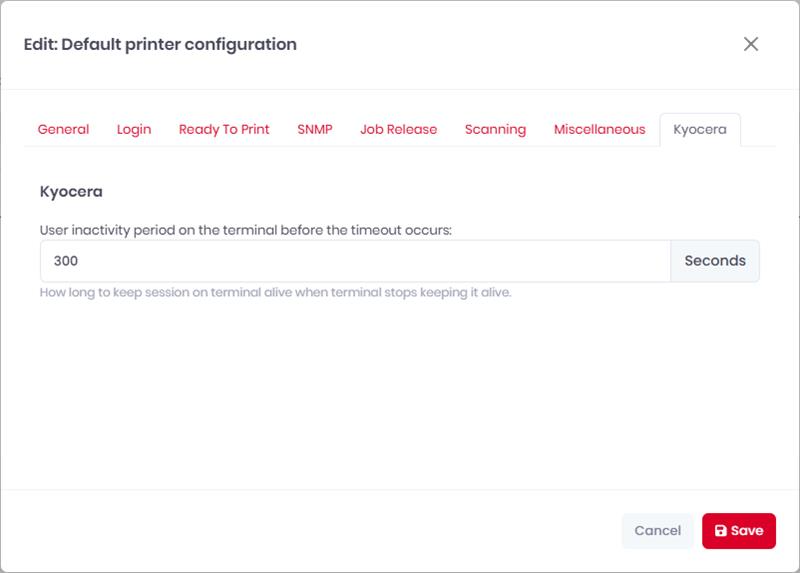Close the printer configuration dialog
Viewport: 800px width, 573px height.
tap(751, 44)
